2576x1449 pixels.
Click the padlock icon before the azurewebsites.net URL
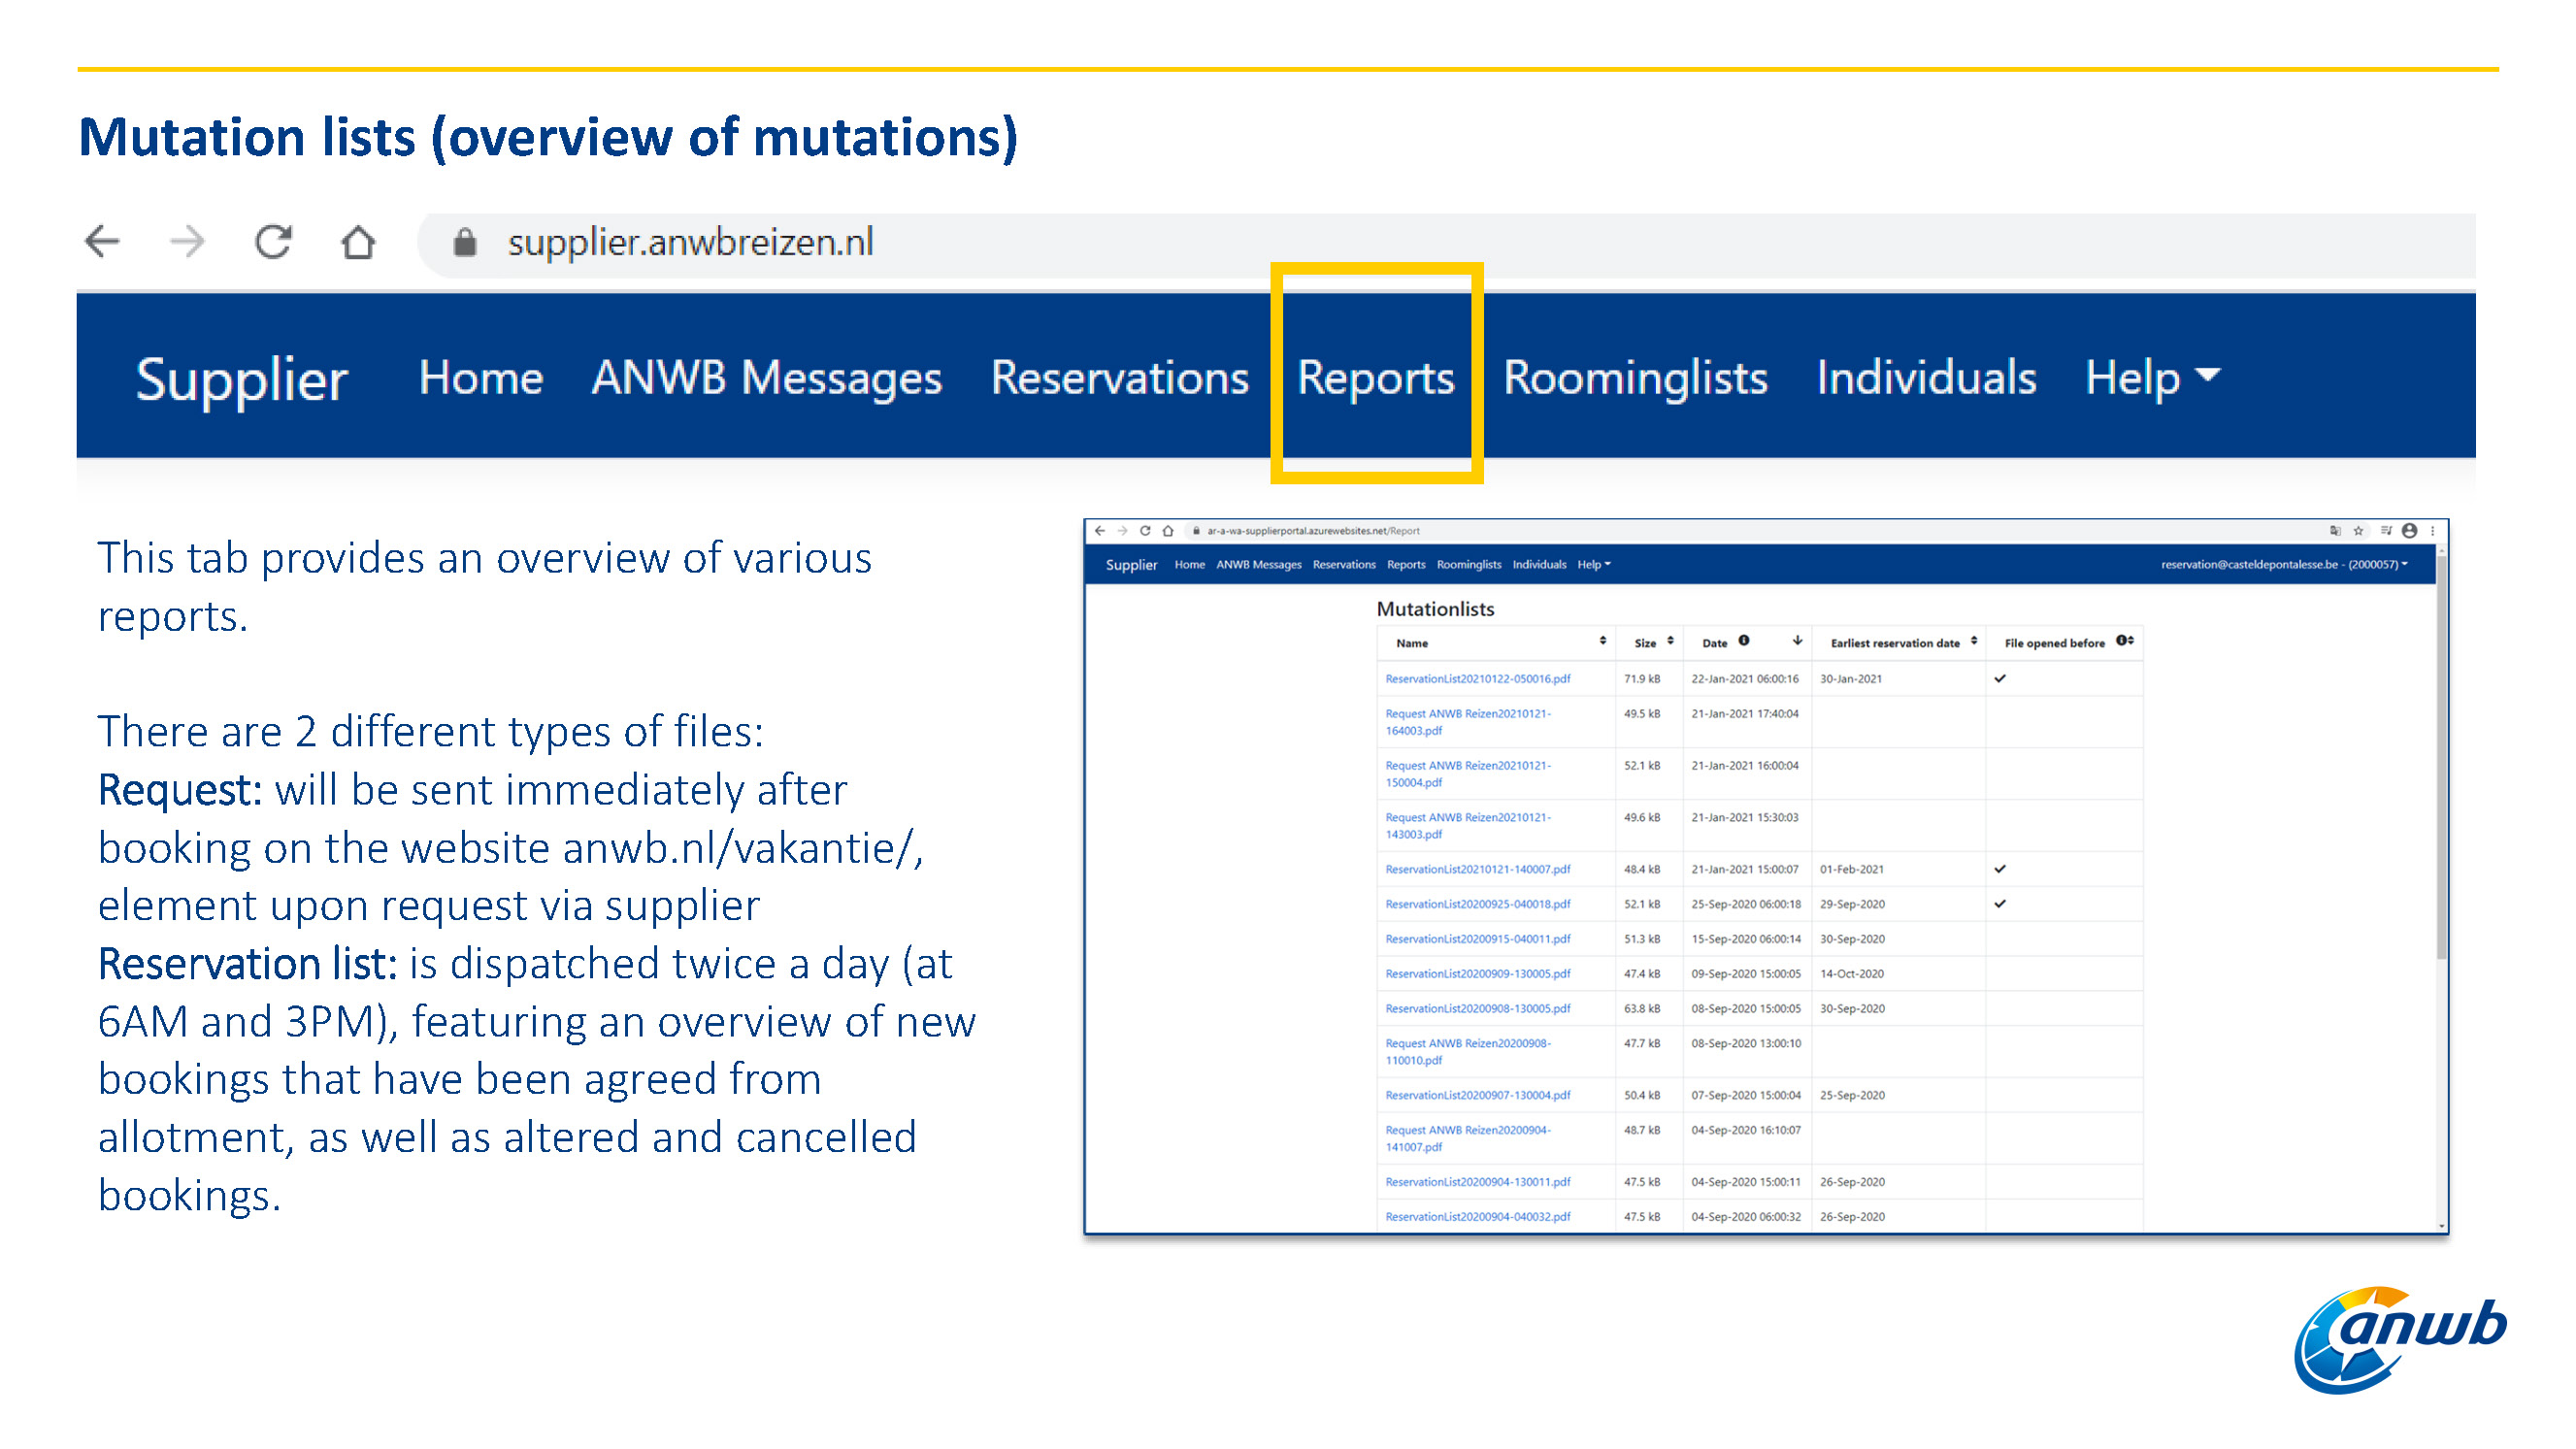pos(1195,531)
